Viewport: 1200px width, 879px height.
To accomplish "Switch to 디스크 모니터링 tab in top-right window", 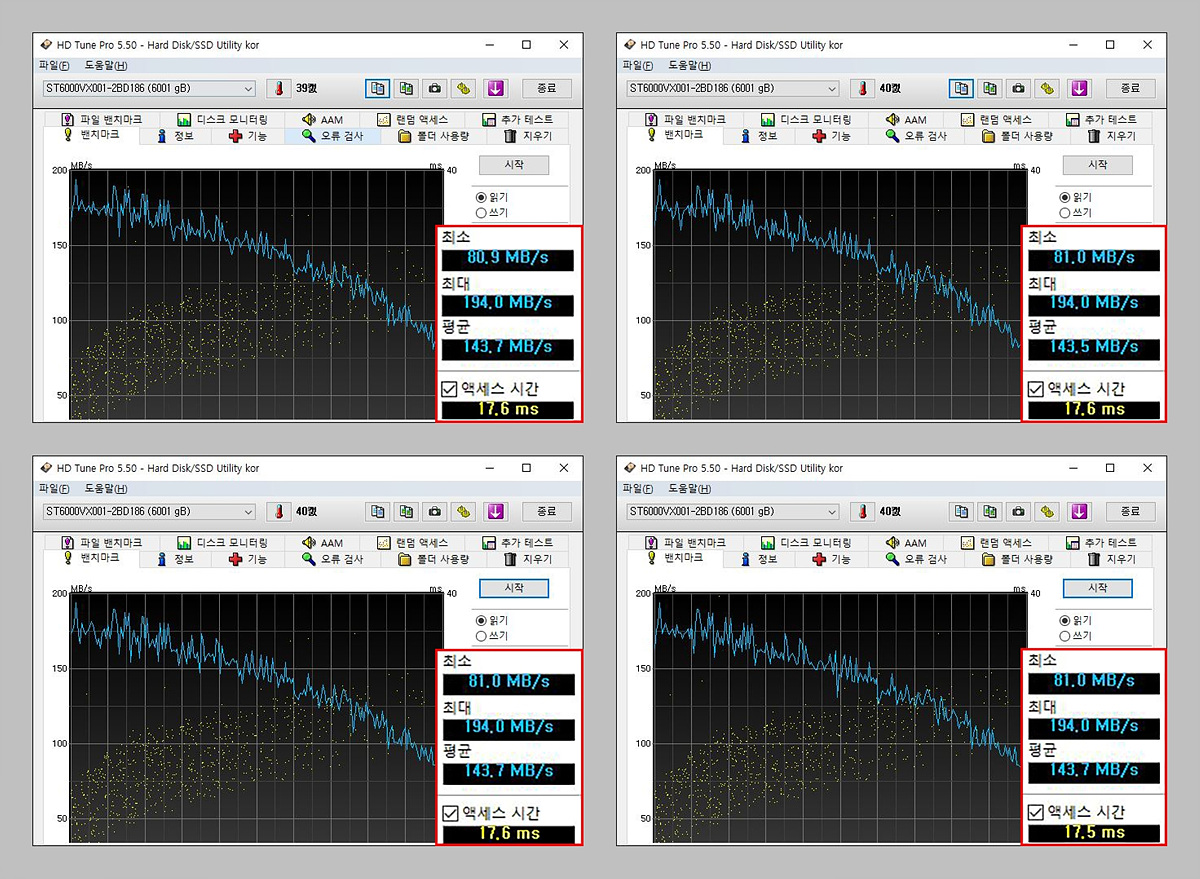I will coord(806,120).
